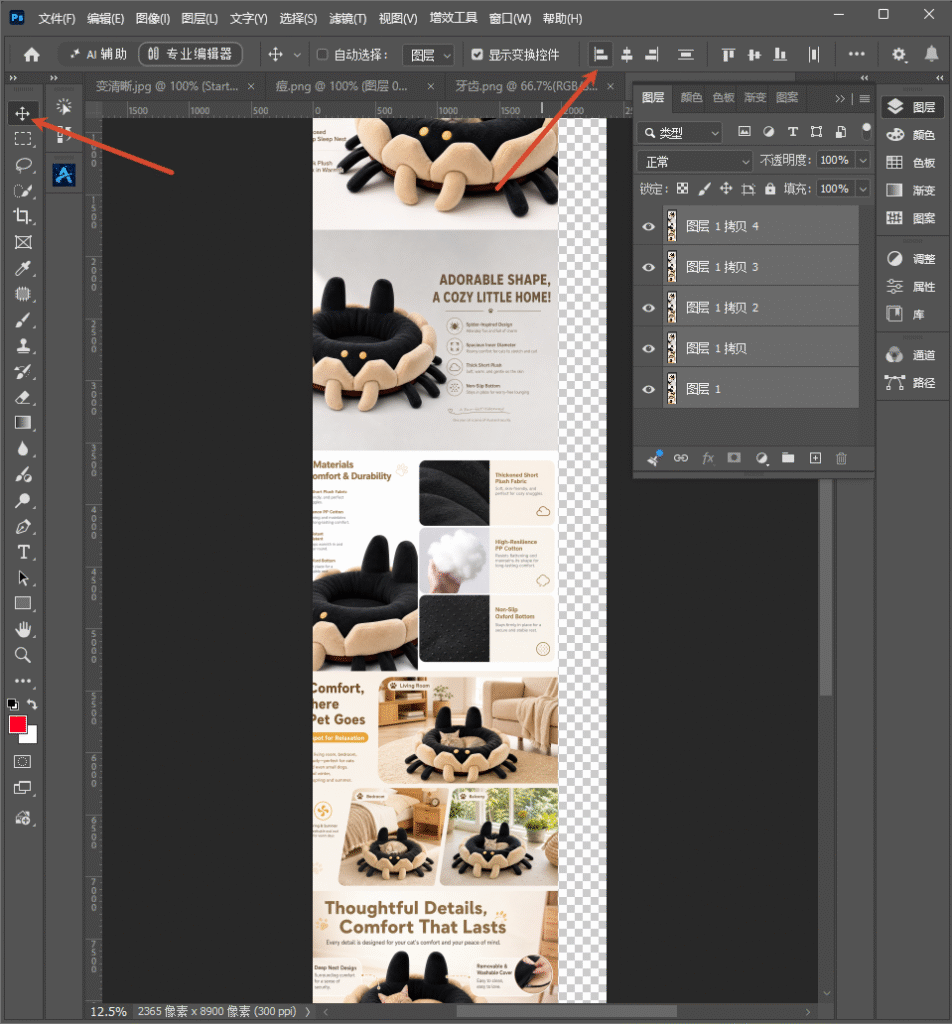The width and height of the screenshot is (952, 1024).
Task: Open the 类型 layer filter dropdown
Action: (x=680, y=133)
